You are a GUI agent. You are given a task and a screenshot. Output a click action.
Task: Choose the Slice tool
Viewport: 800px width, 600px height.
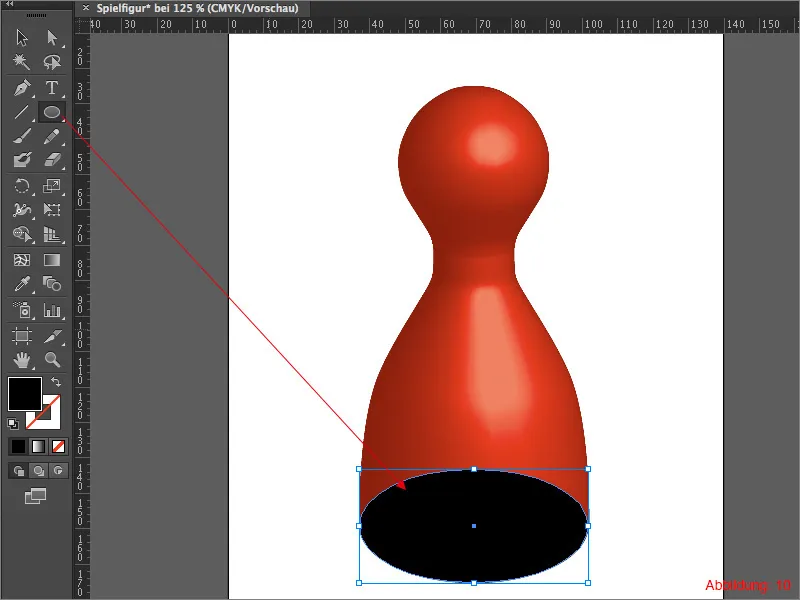coord(52,336)
